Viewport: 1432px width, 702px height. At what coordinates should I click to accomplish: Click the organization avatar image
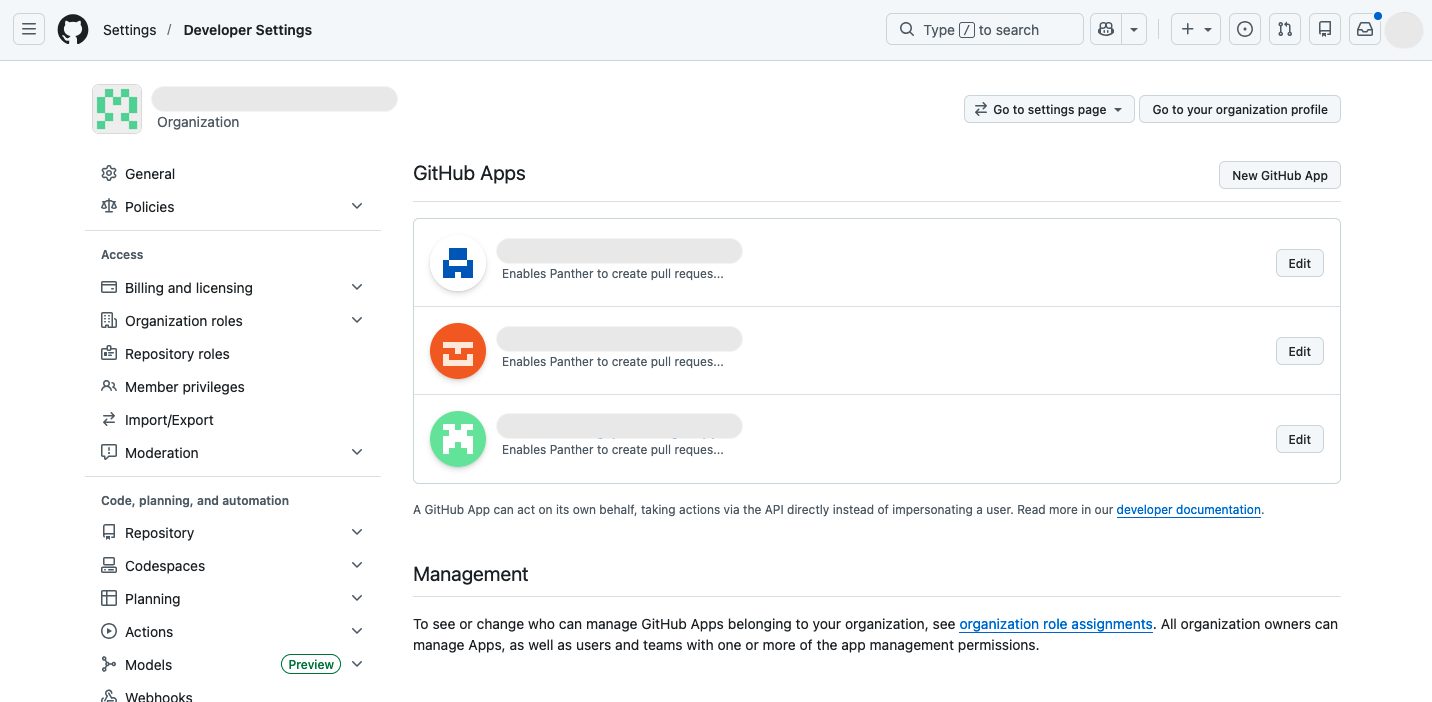[117, 109]
